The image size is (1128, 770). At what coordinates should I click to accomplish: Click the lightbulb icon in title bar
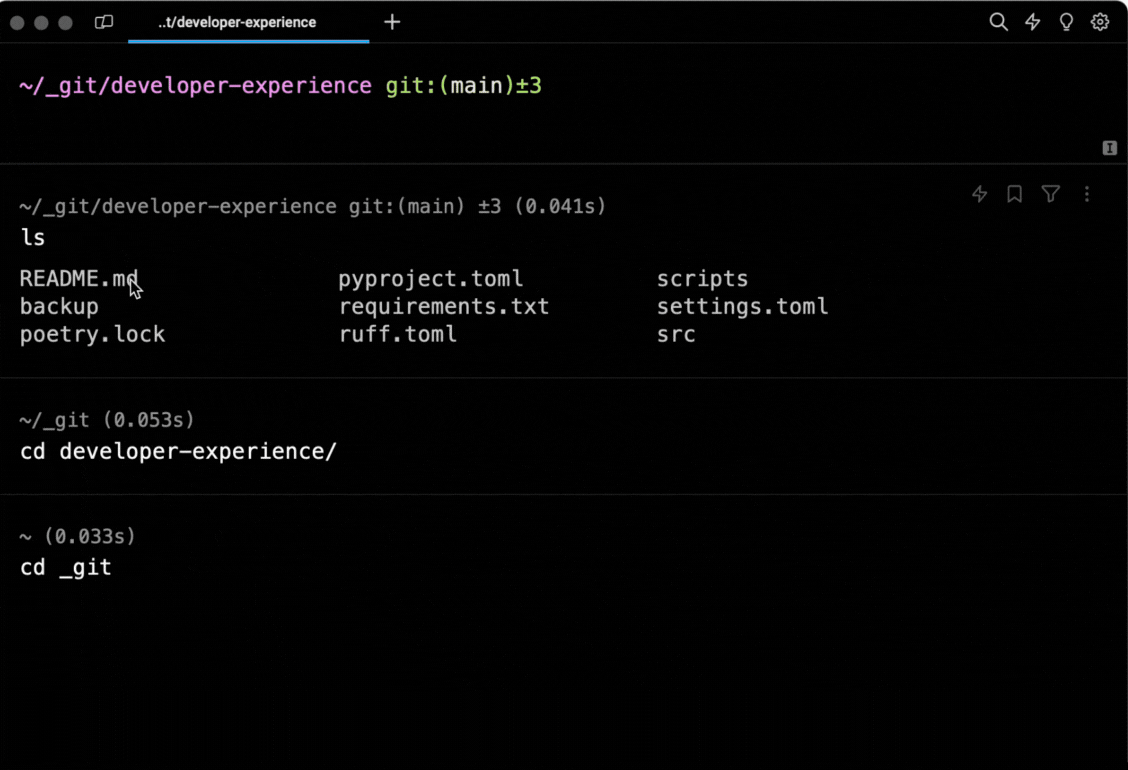(1066, 22)
